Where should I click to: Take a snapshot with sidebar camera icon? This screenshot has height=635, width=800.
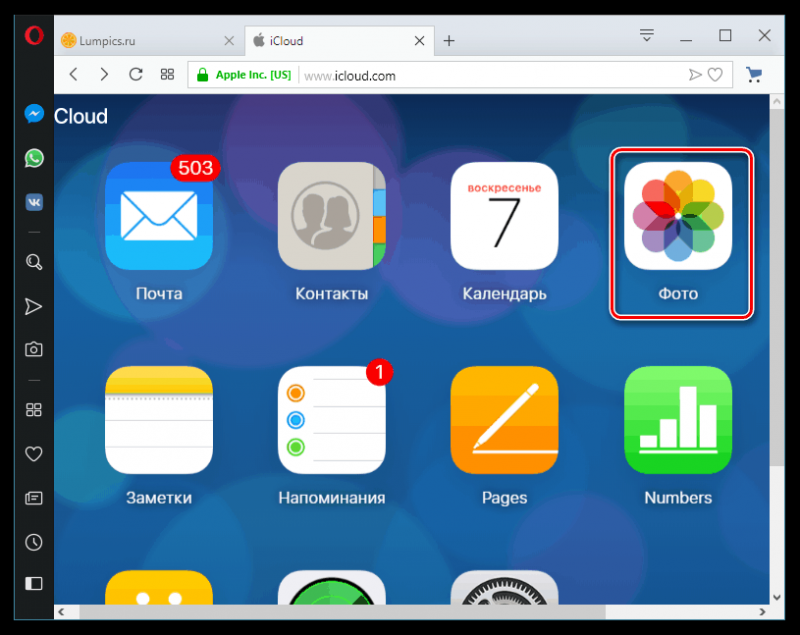[34, 349]
